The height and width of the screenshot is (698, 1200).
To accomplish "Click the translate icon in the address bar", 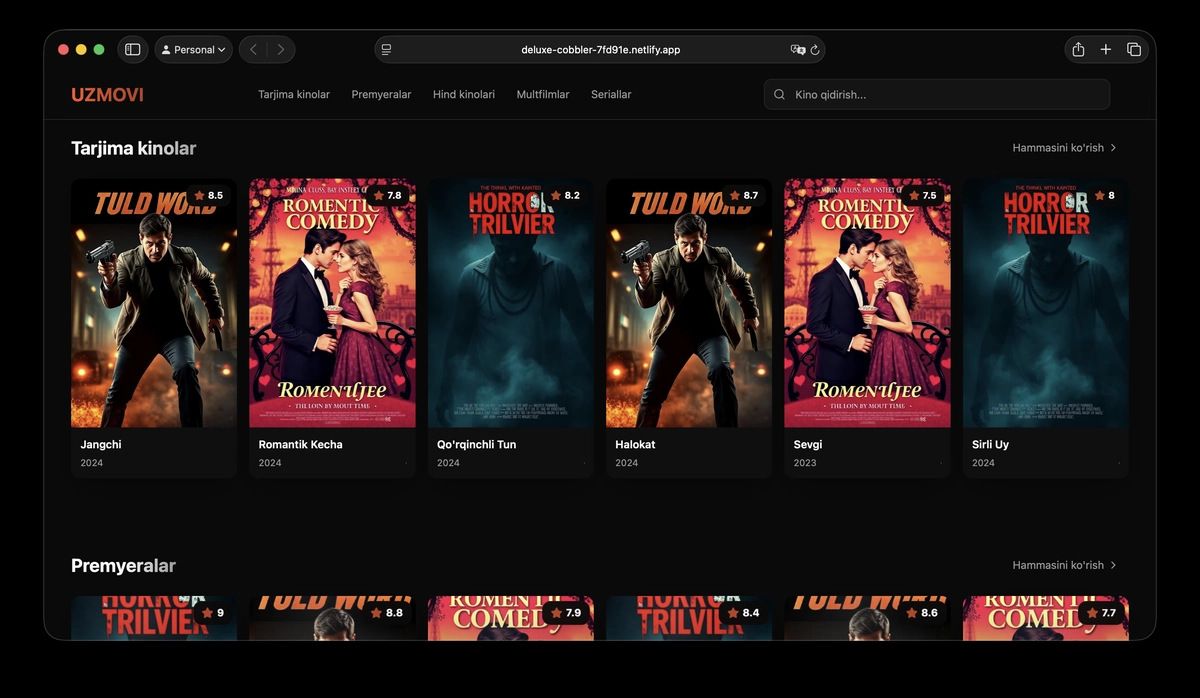I will (797, 49).
